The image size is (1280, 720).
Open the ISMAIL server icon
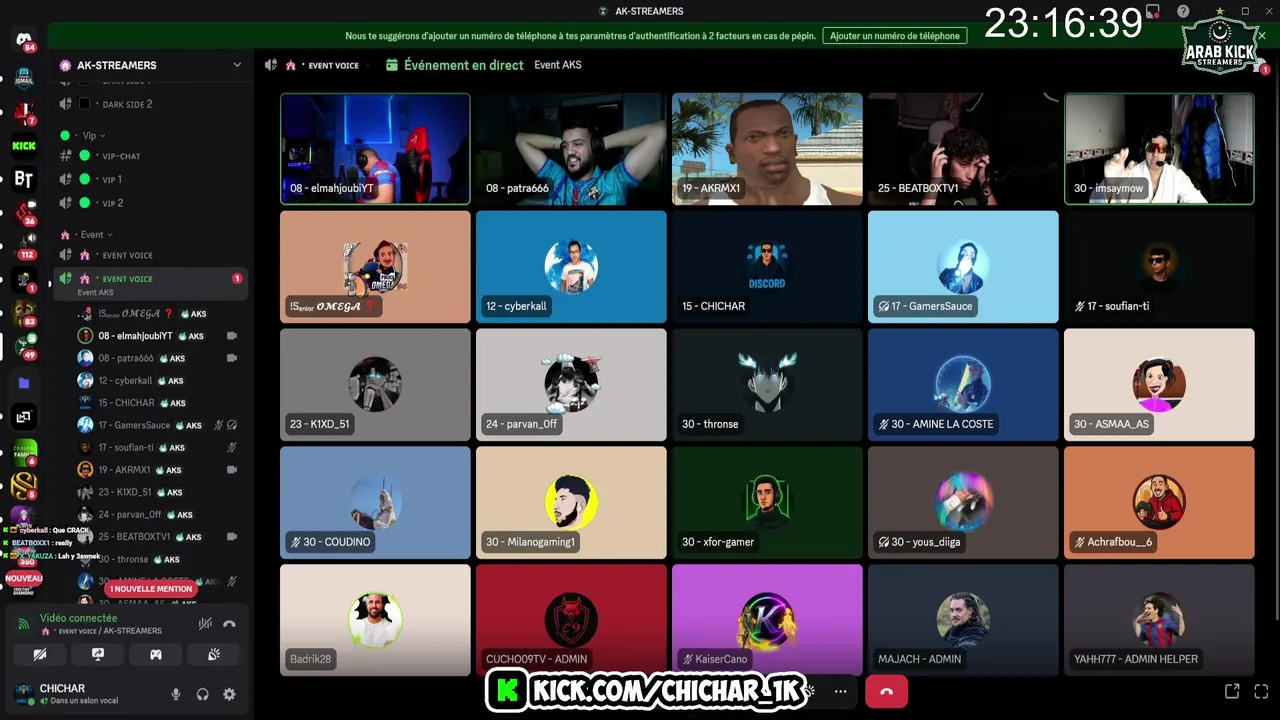[24, 77]
